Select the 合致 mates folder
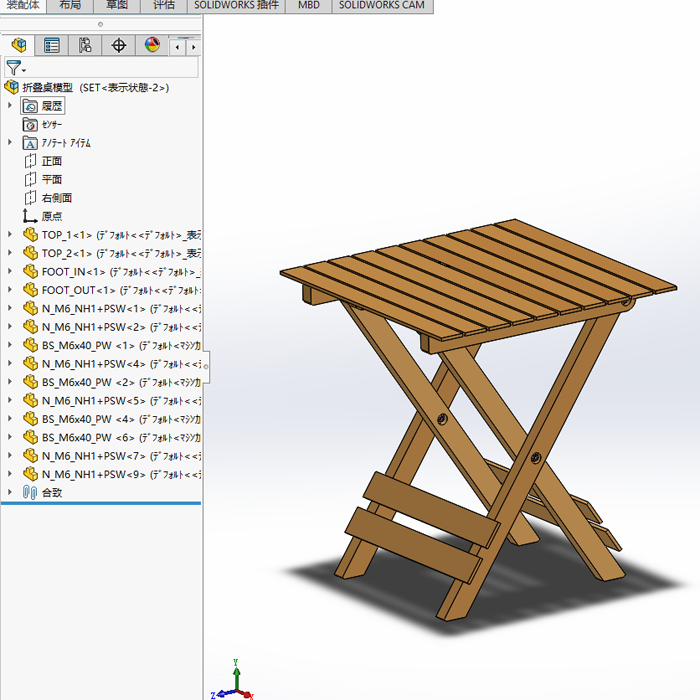 pos(42,492)
